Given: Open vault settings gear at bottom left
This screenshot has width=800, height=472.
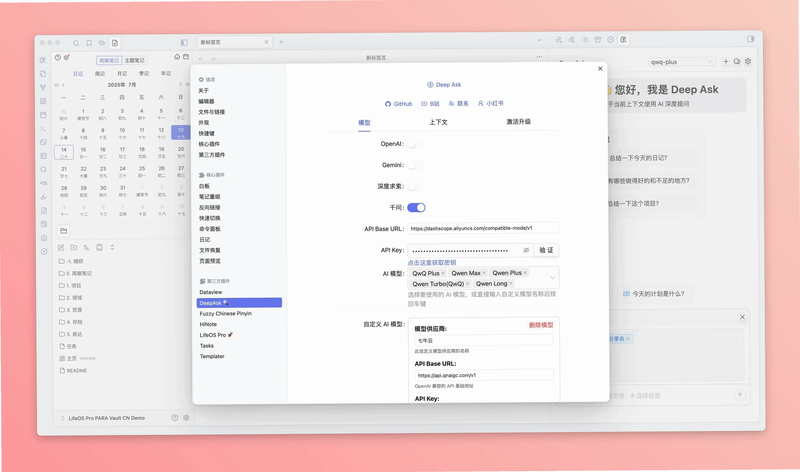Looking at the screenshot, I should (186, 417).
